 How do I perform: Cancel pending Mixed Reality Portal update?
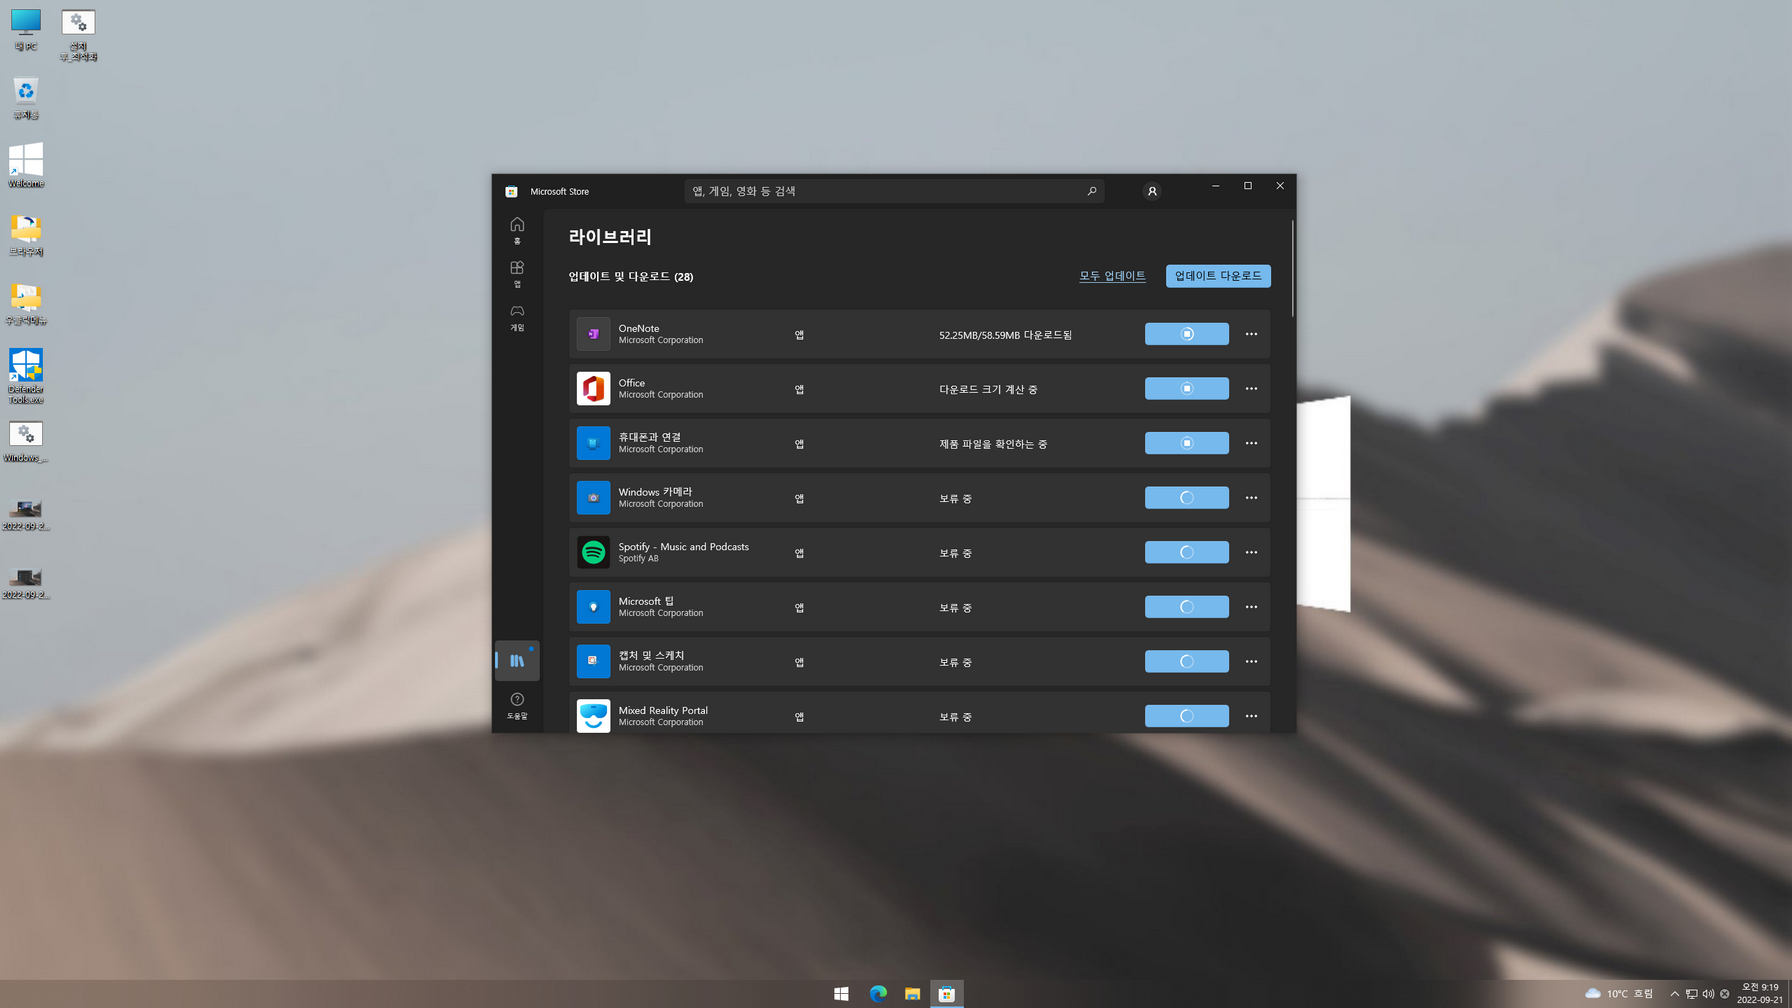tap(1186, 716)
